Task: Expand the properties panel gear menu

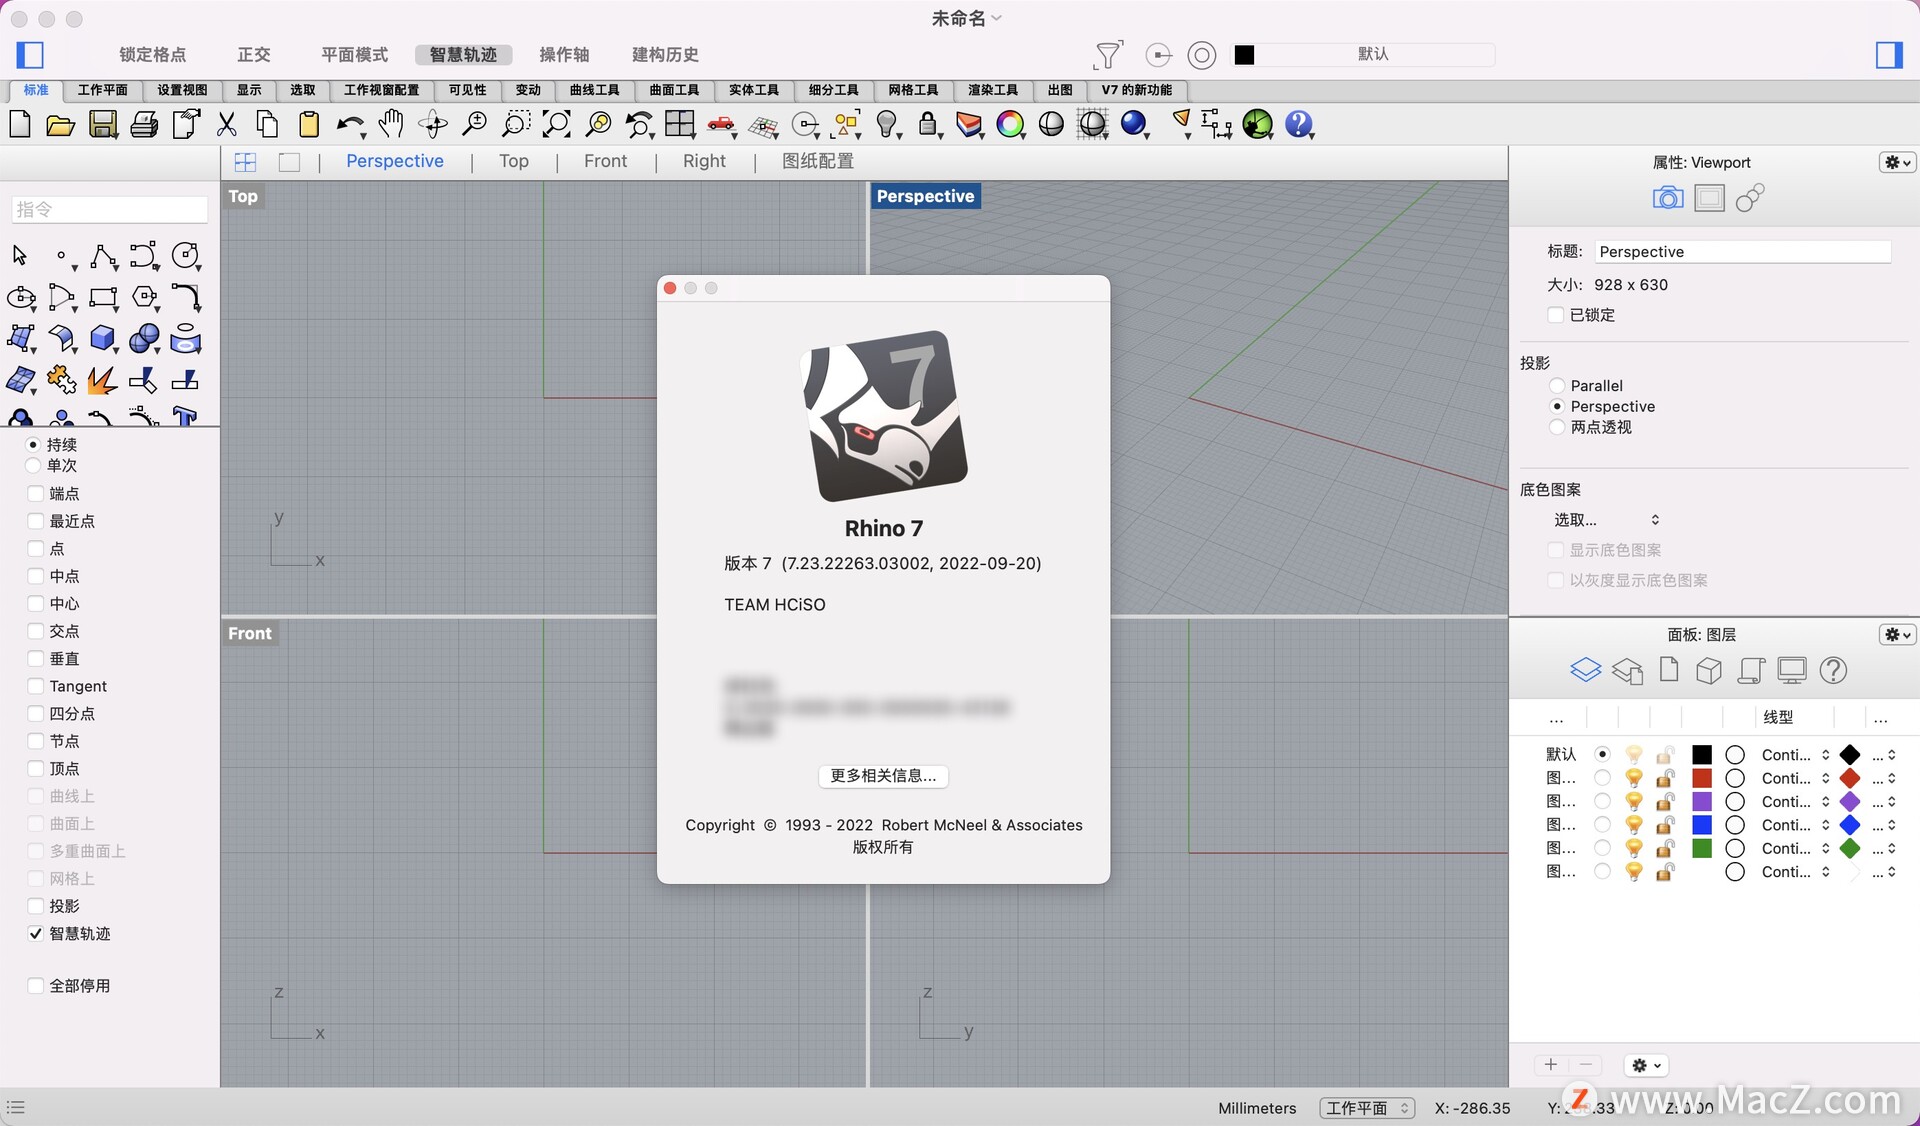Action: tap(1897, 162)
